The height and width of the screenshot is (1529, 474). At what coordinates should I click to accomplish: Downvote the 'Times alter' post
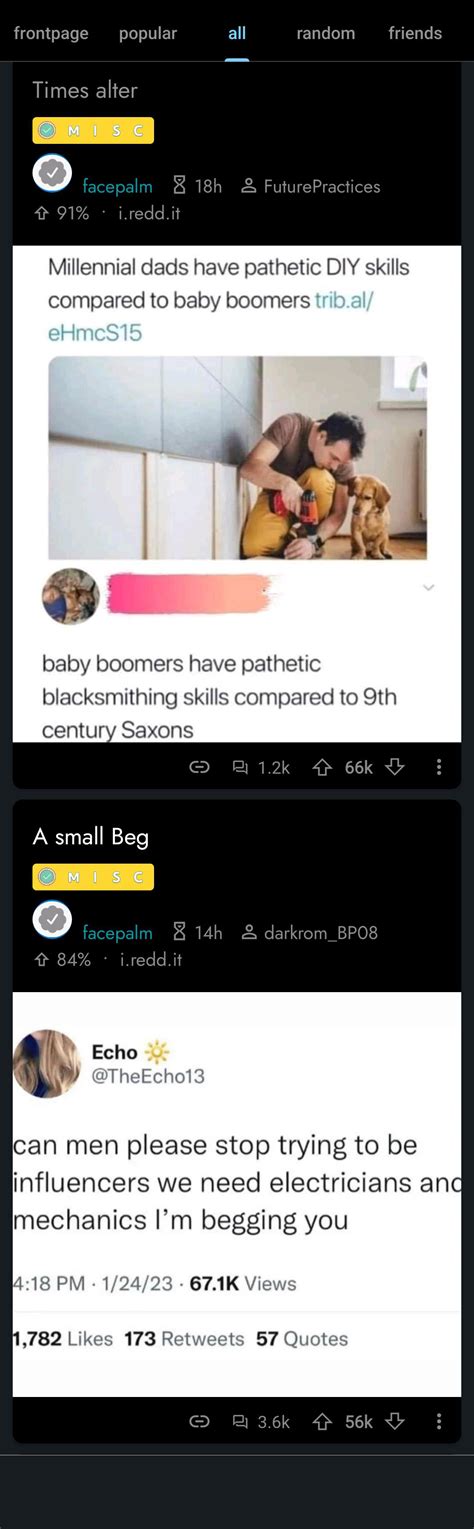point(395,767)
